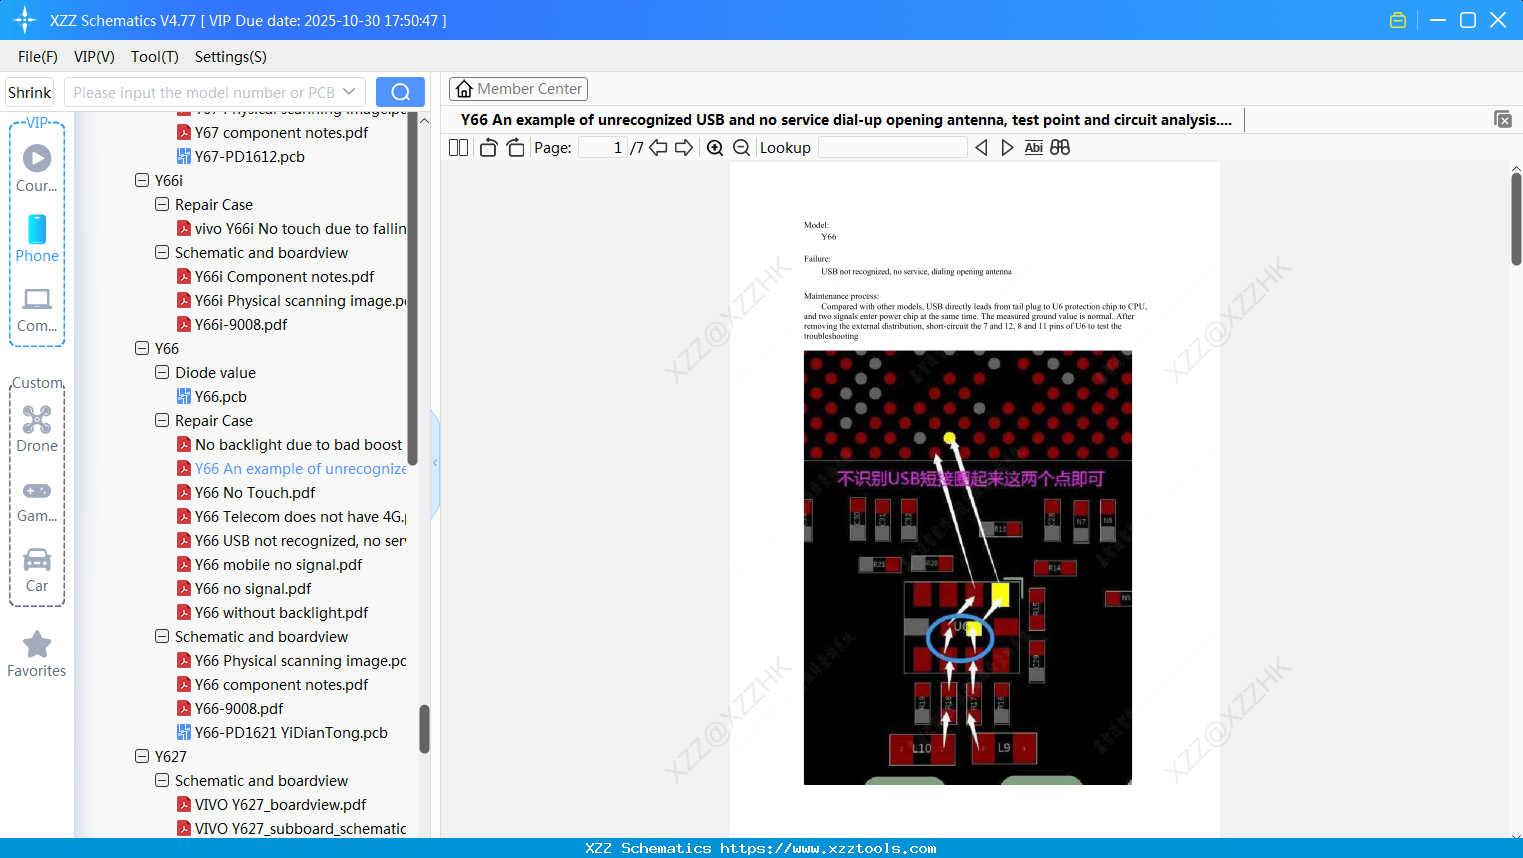Click the page number input field
This screenshot has height=858, width=1523.
[x=603, y=148]
